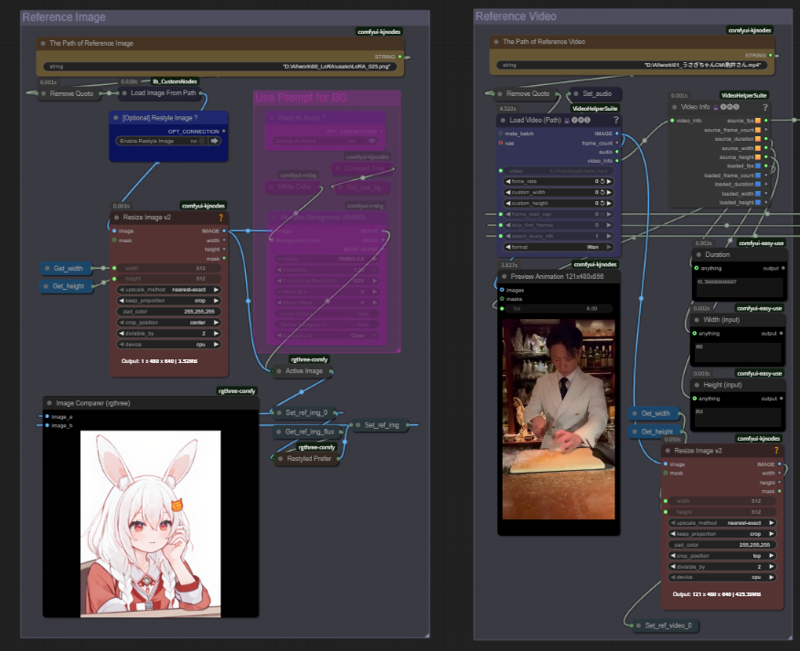Click audio output socket of Load Video node
This screenshot has height=651, width=800.
click(x=617, y=152)
